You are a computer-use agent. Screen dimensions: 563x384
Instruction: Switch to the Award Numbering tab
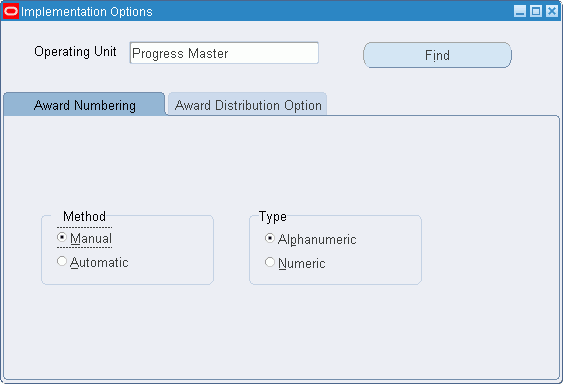84,105
